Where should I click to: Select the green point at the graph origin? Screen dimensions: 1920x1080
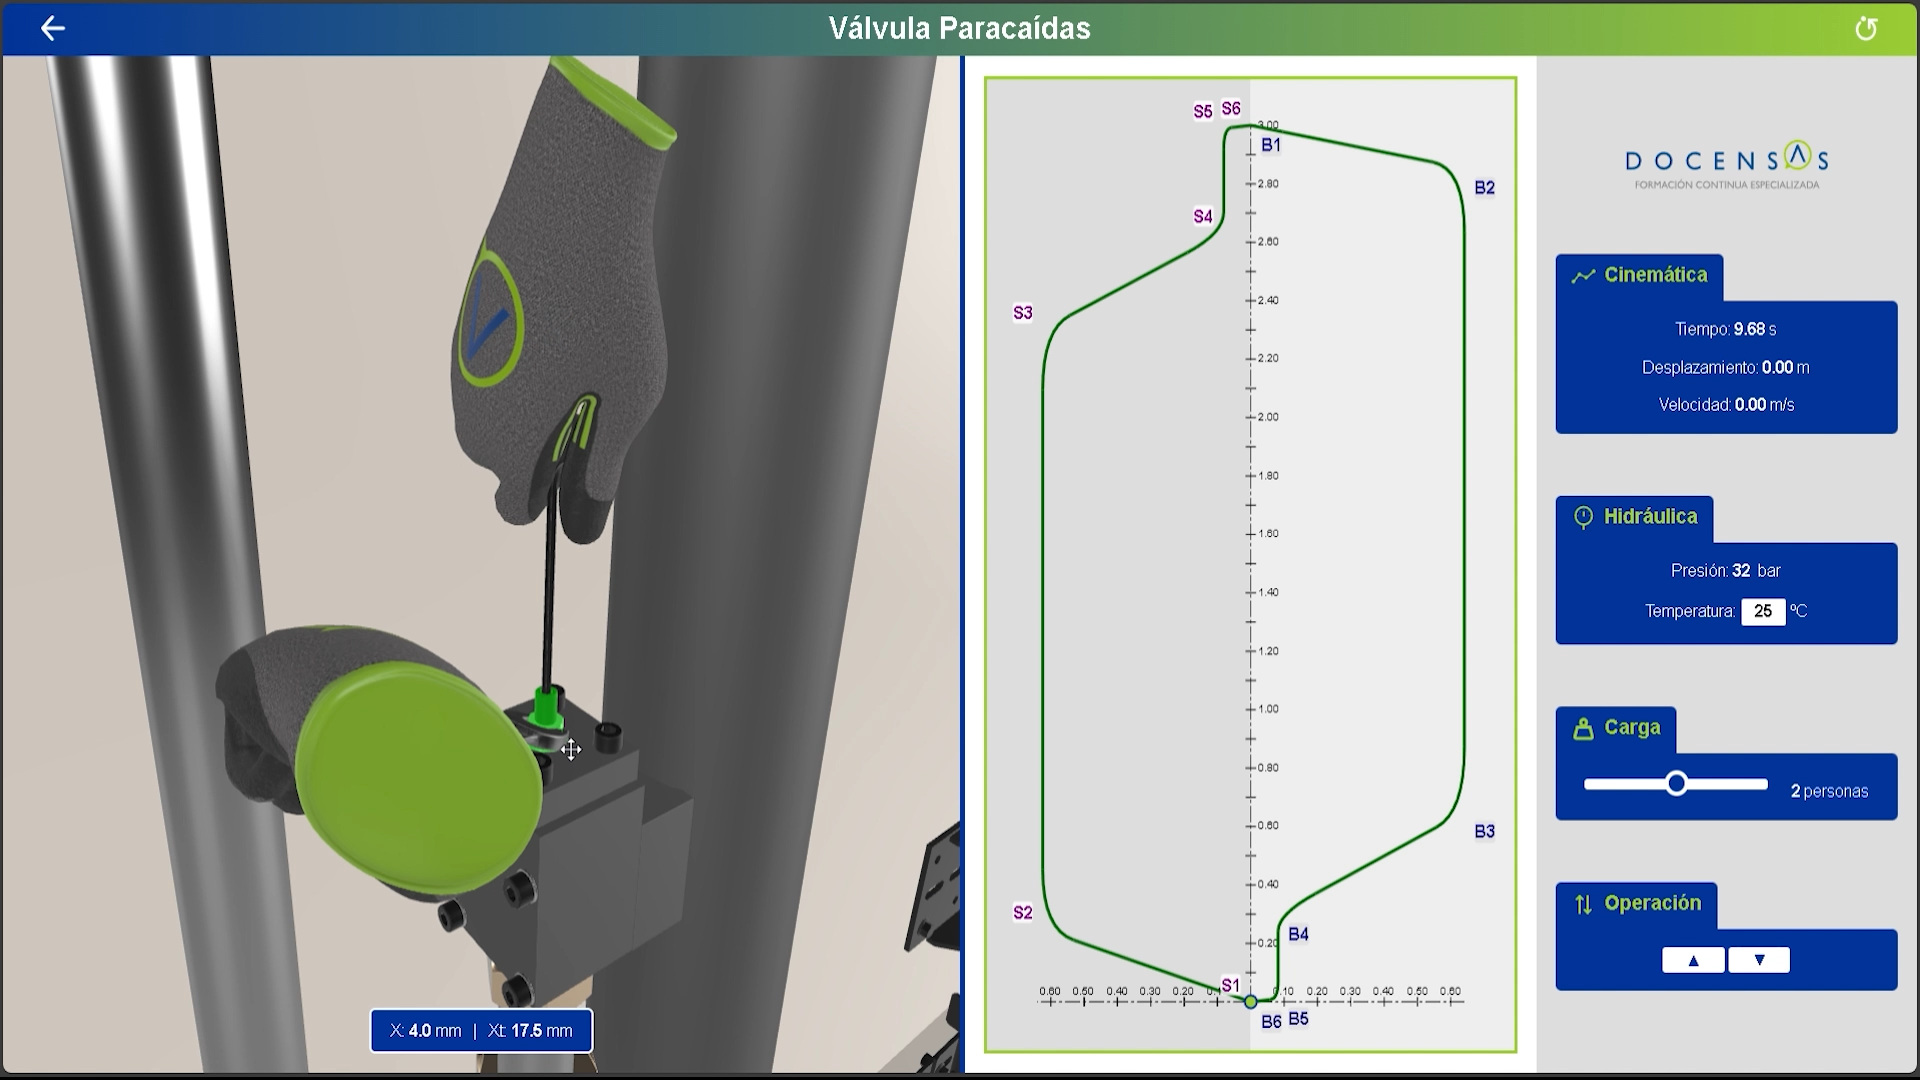[x=1249, y=1000]
